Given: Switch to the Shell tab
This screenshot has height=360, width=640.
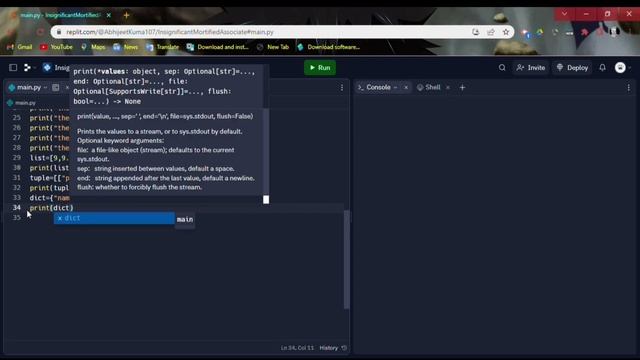Looking at the screenshot, I should tap(429, 87).
